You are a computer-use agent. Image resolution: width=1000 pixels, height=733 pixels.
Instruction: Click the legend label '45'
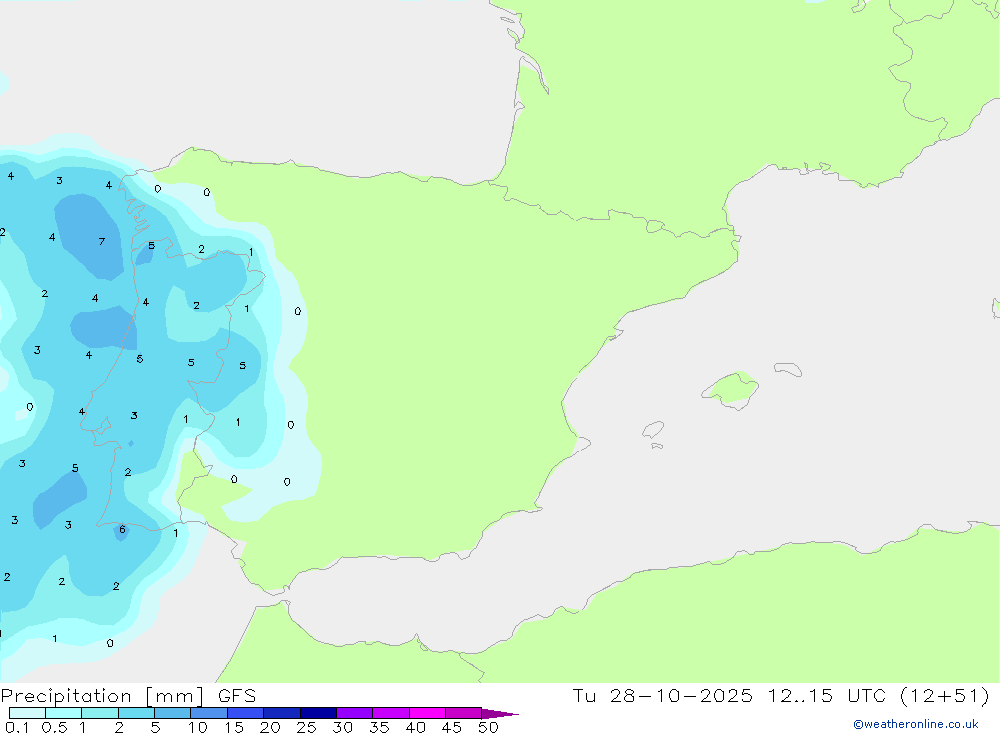click(x=452, y=727)
